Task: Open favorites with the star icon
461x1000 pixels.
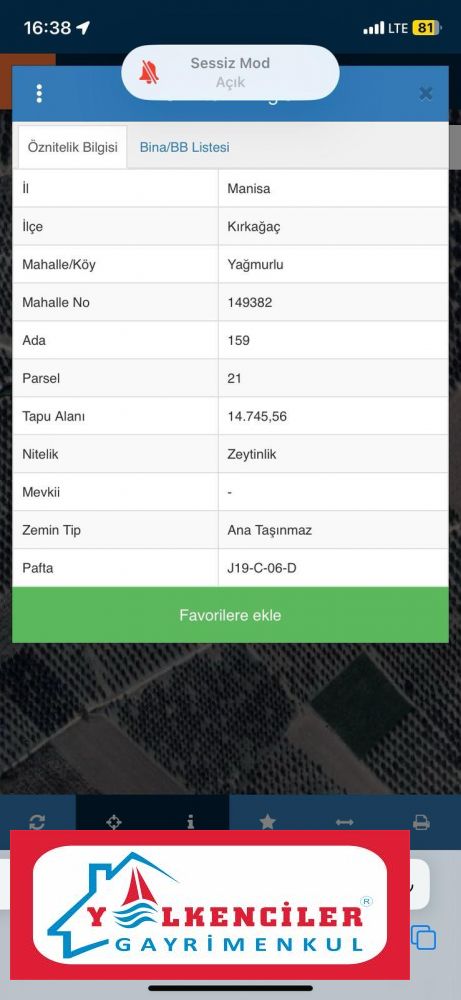Action: point(267,821)
